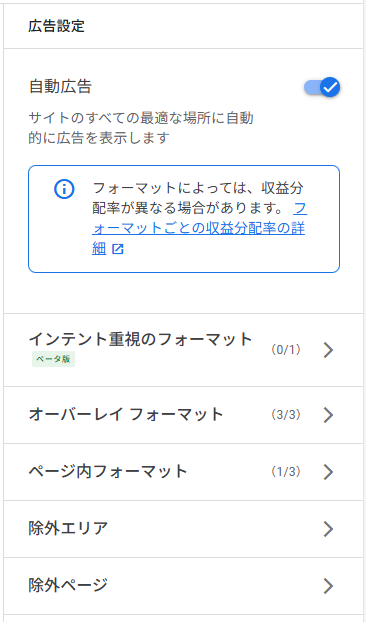Open the フォーマットごとの収益分配率の詳細 link
Viewport: 366px width, 622px height.
coord(199,228)
